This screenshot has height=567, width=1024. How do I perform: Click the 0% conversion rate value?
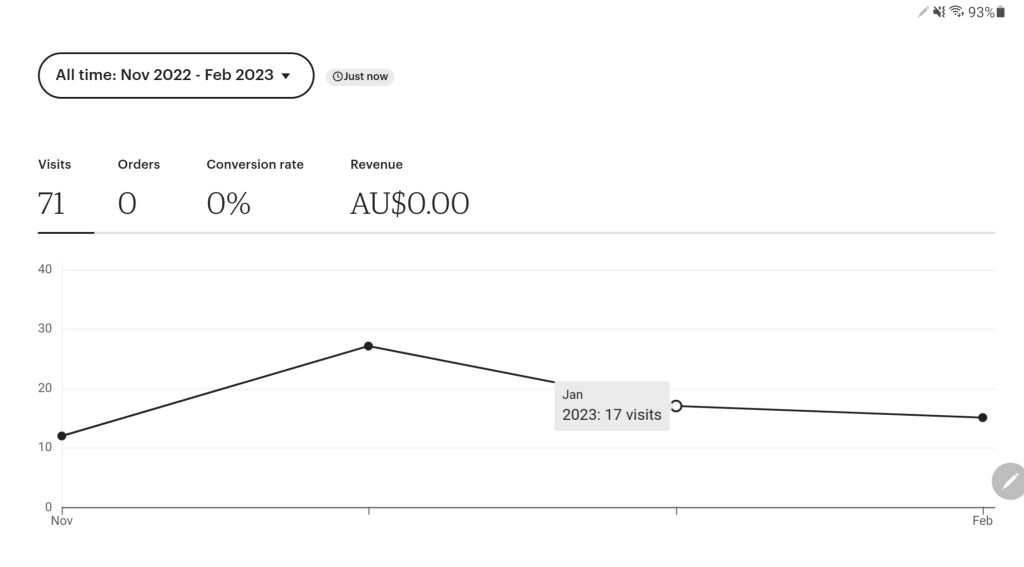(x=228, y=204)
